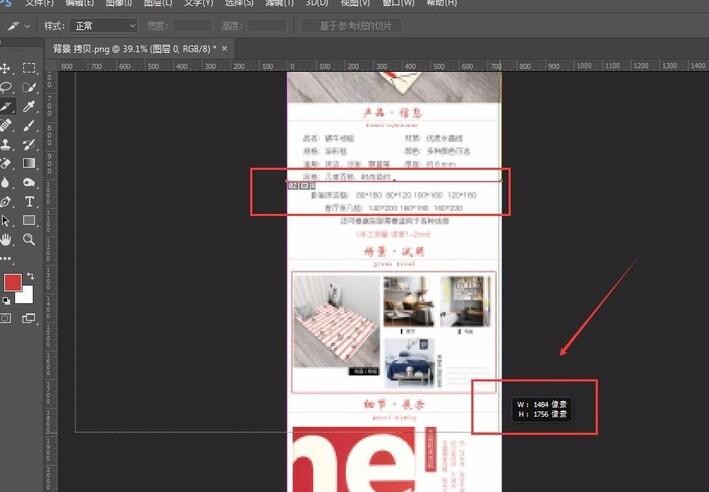Select the Move tool

pos(6,68)
